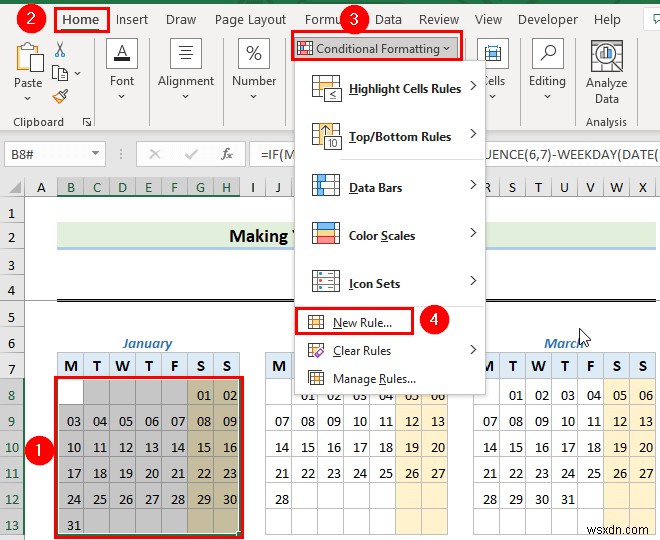Select column A header
660x540 pixels.
41,187
